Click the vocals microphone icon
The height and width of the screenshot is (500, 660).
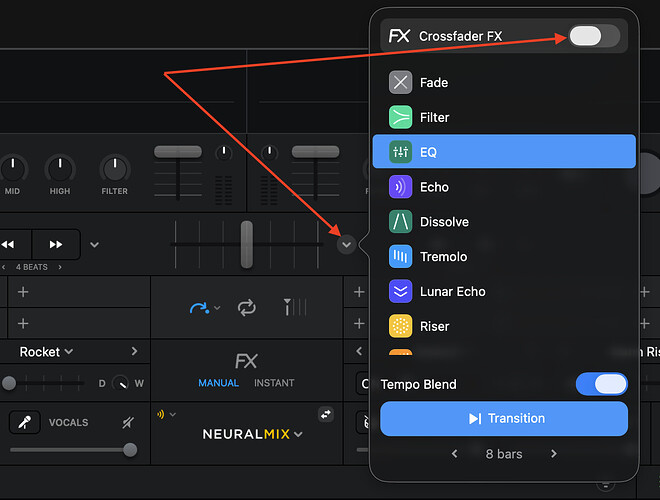(x=25, y=422)
